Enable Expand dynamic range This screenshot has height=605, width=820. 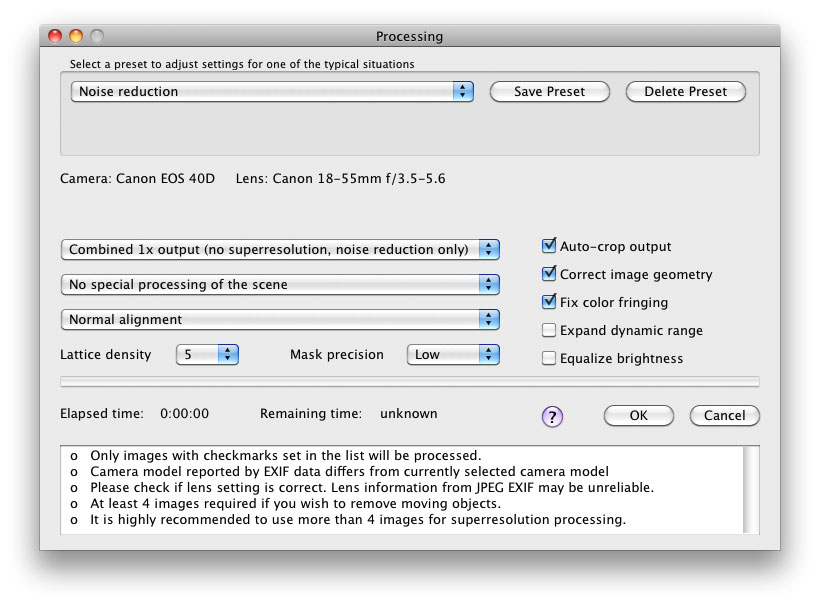point(549,330)
